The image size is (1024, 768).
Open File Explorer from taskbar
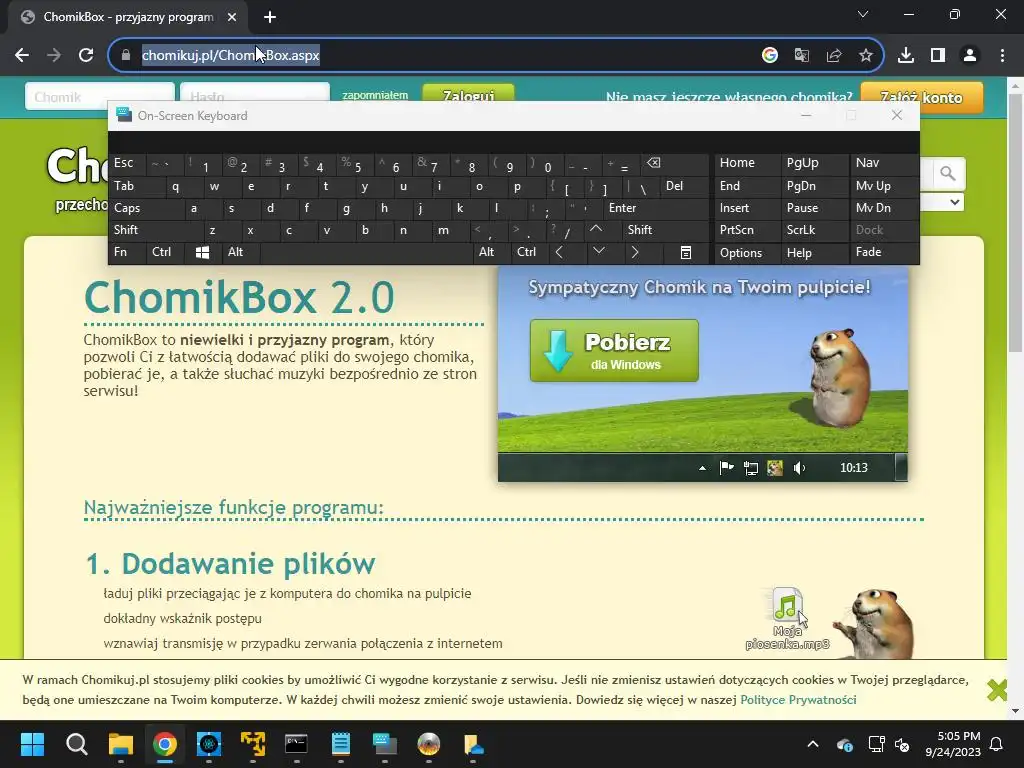point(121,744)
